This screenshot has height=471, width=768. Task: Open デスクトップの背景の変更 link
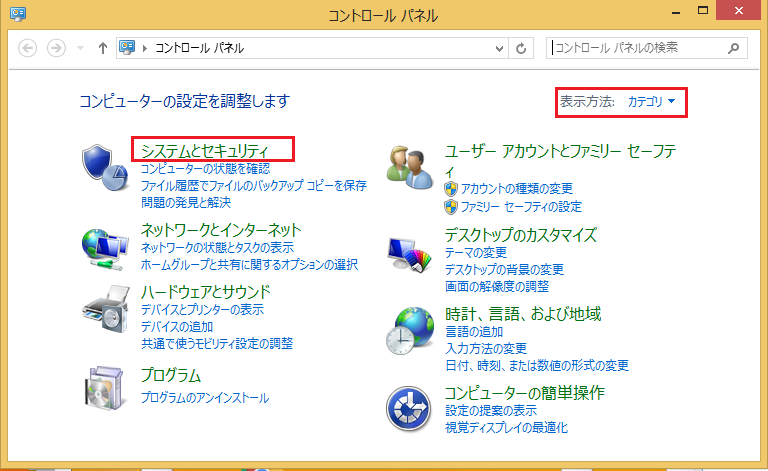[504, 270]
